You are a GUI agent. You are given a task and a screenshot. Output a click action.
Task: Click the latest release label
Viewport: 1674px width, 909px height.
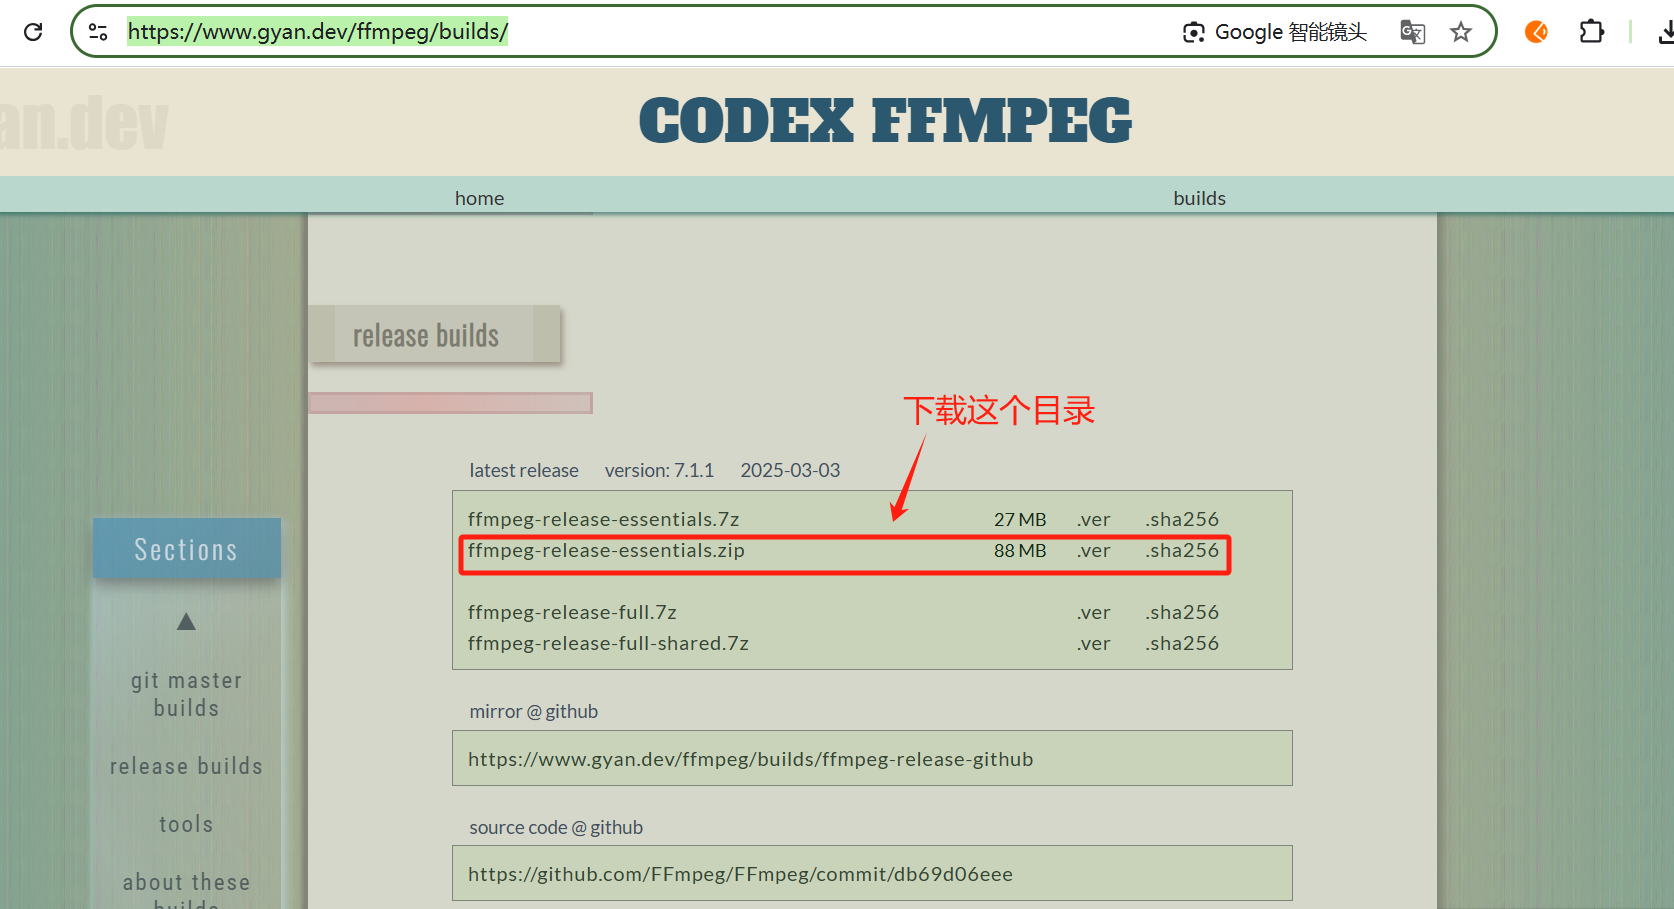click(x=524, y=470)
